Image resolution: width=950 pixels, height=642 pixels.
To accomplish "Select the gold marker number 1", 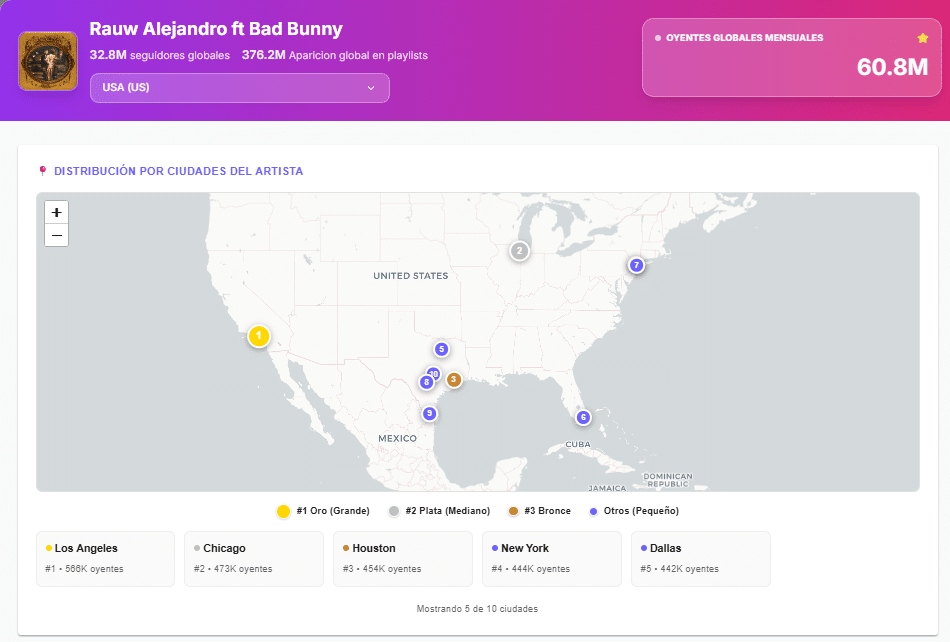I will point(259,336).
